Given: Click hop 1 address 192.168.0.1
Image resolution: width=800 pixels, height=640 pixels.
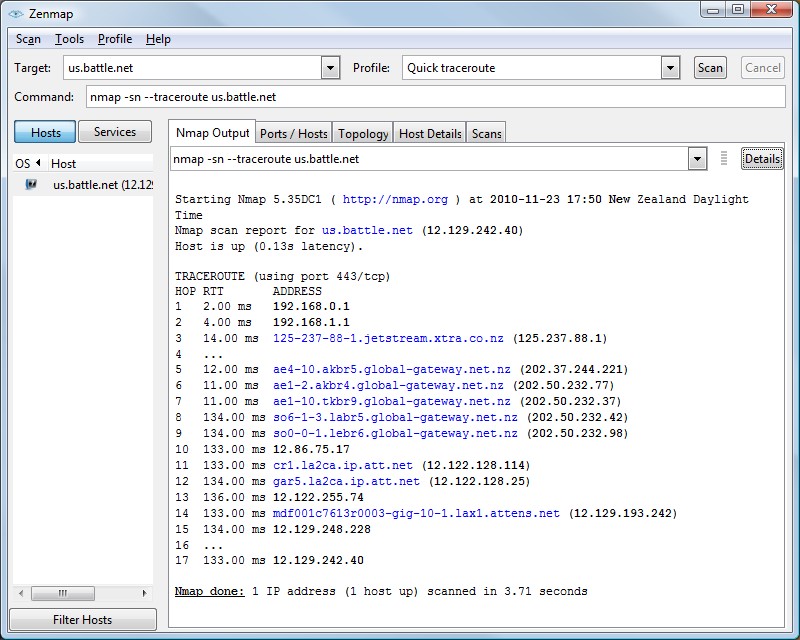Looking at the screenshot, I should click(x=311, y=306).
